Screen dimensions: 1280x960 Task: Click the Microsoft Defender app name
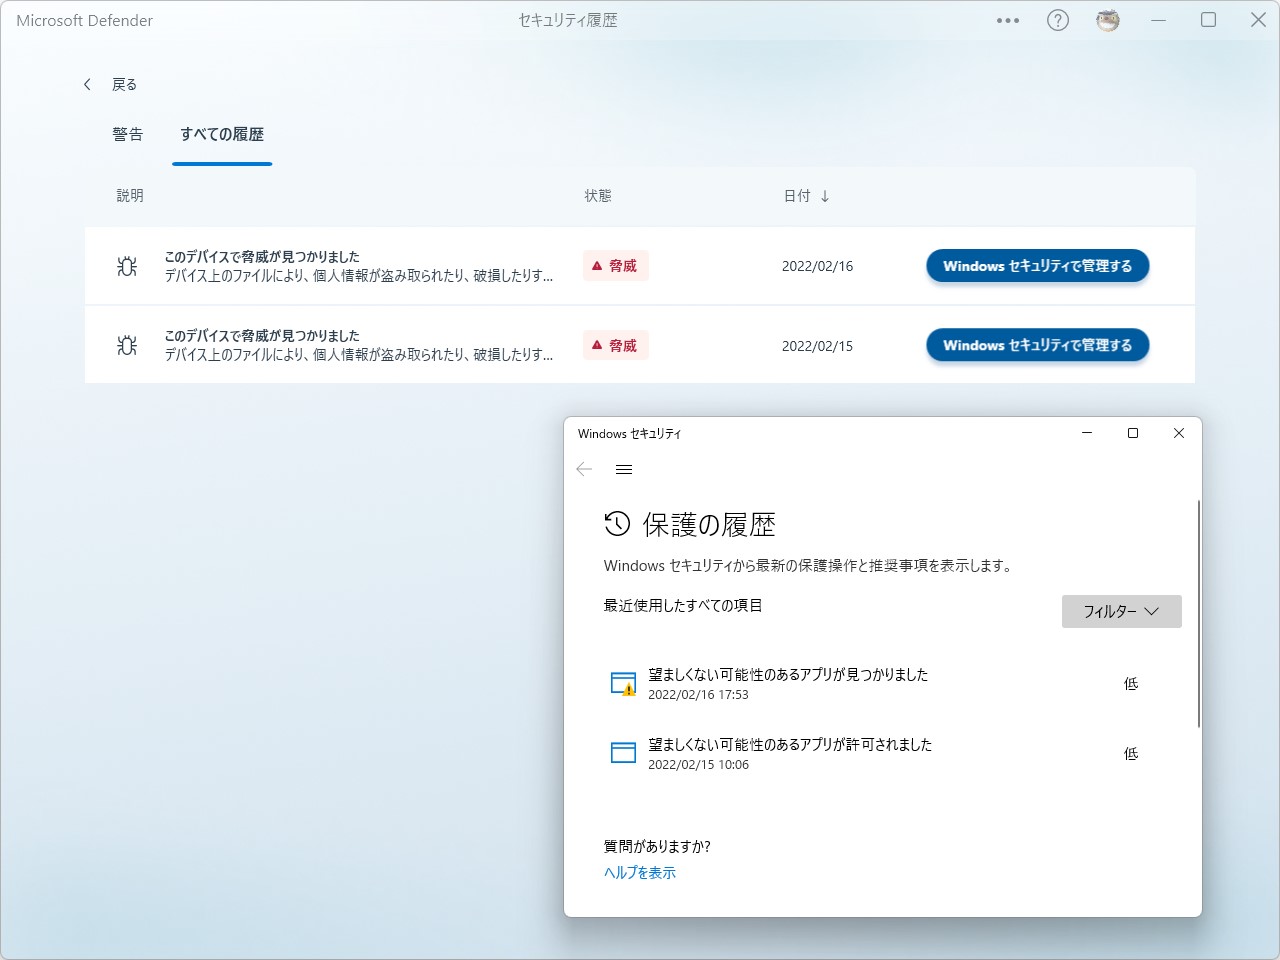coord(85,20)
